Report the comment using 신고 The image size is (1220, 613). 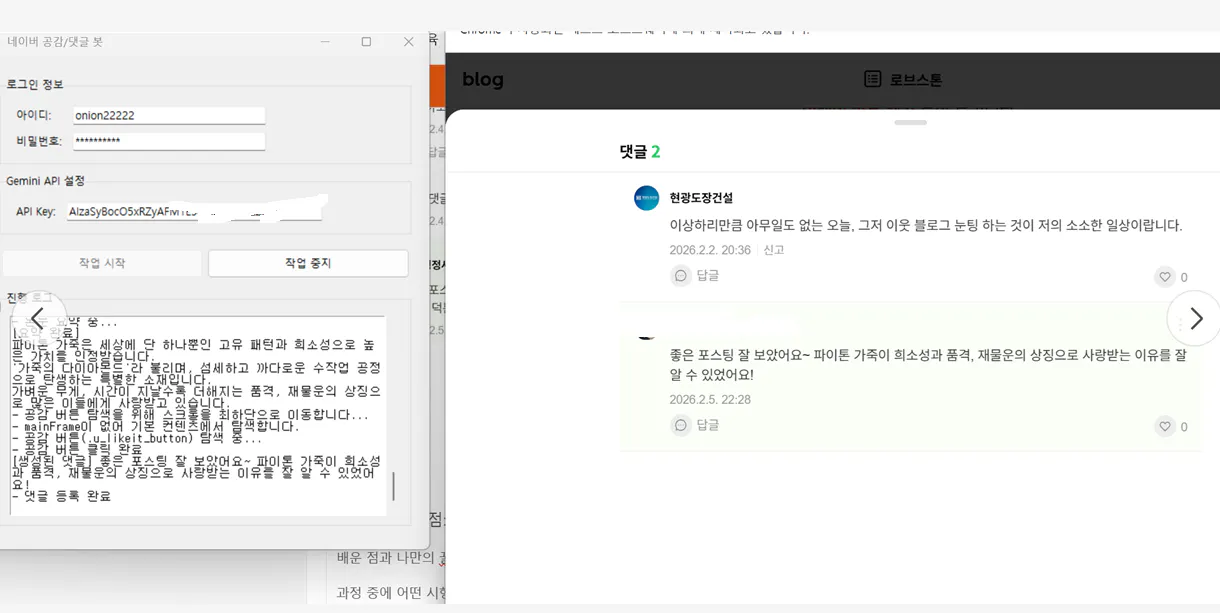(774, 250)
